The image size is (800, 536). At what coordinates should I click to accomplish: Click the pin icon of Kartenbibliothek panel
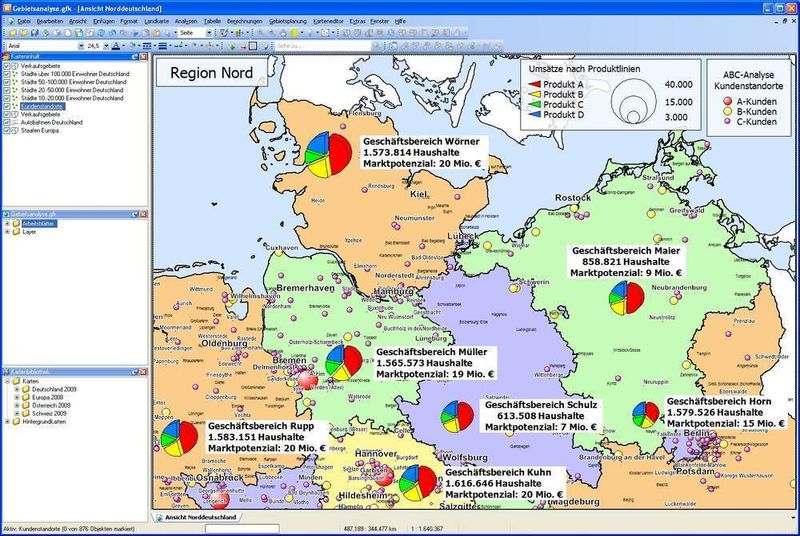[x=135, y=372]
